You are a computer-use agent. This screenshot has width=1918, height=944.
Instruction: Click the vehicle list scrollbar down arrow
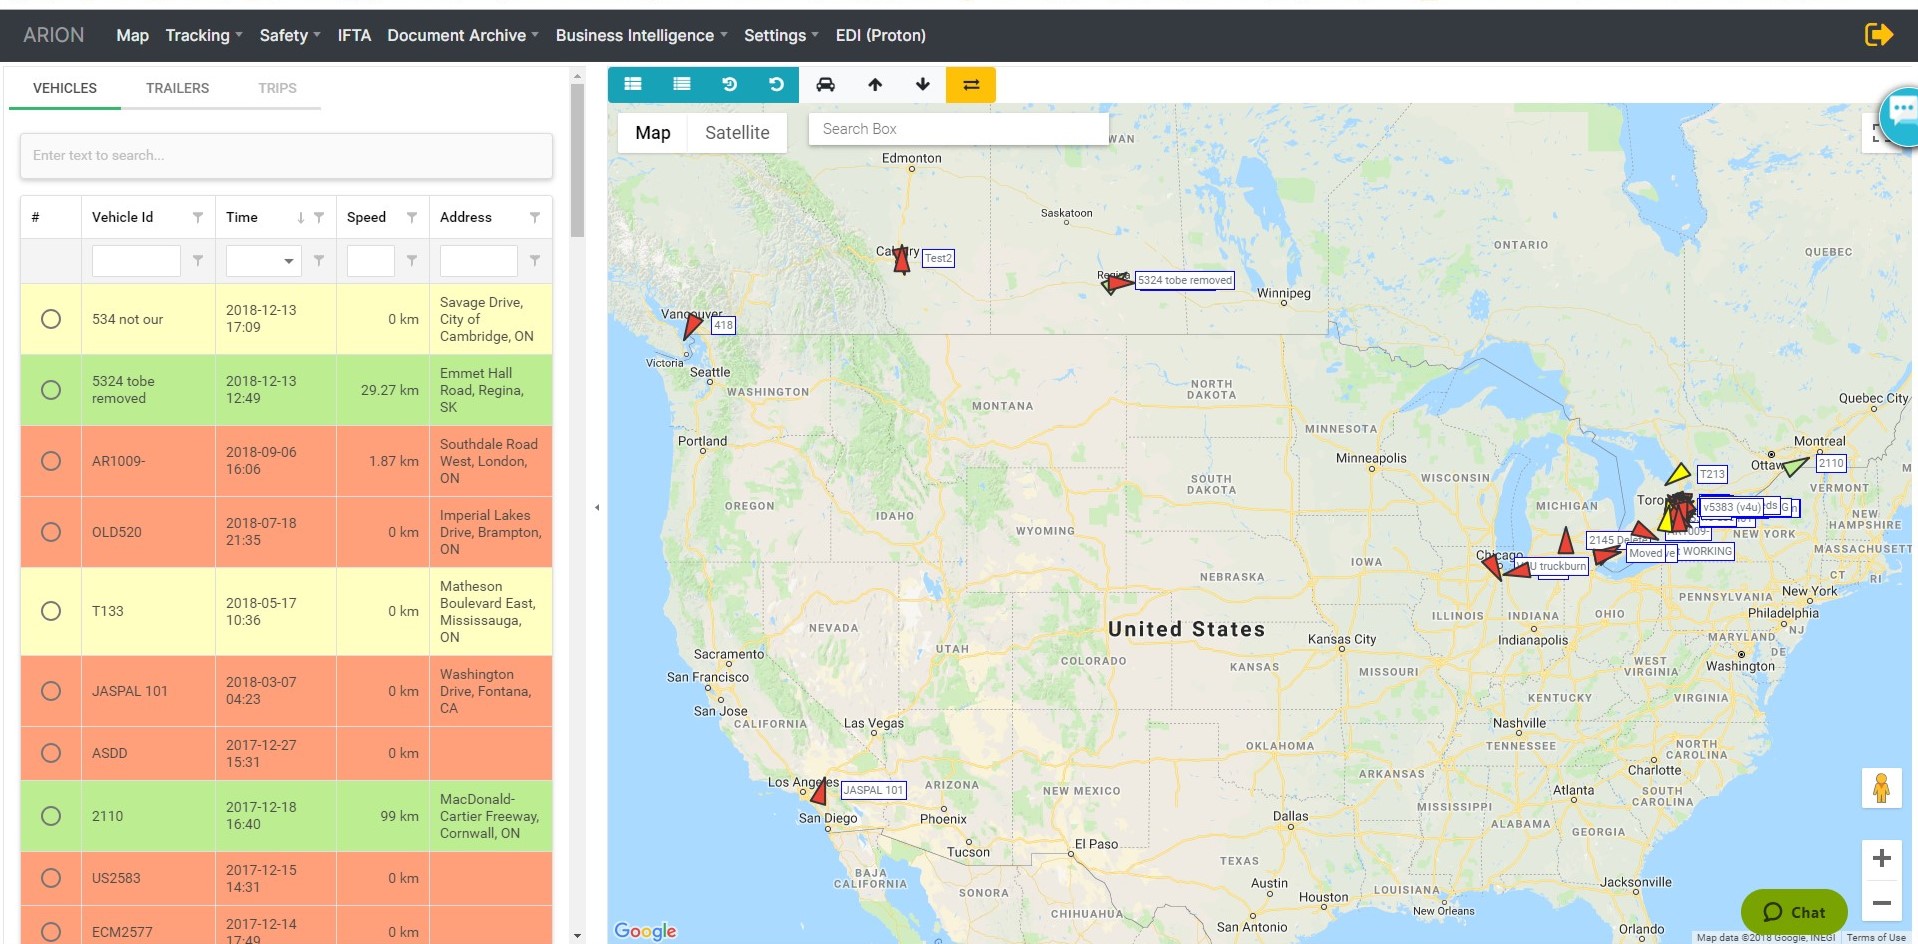click(x=577, y=936)
